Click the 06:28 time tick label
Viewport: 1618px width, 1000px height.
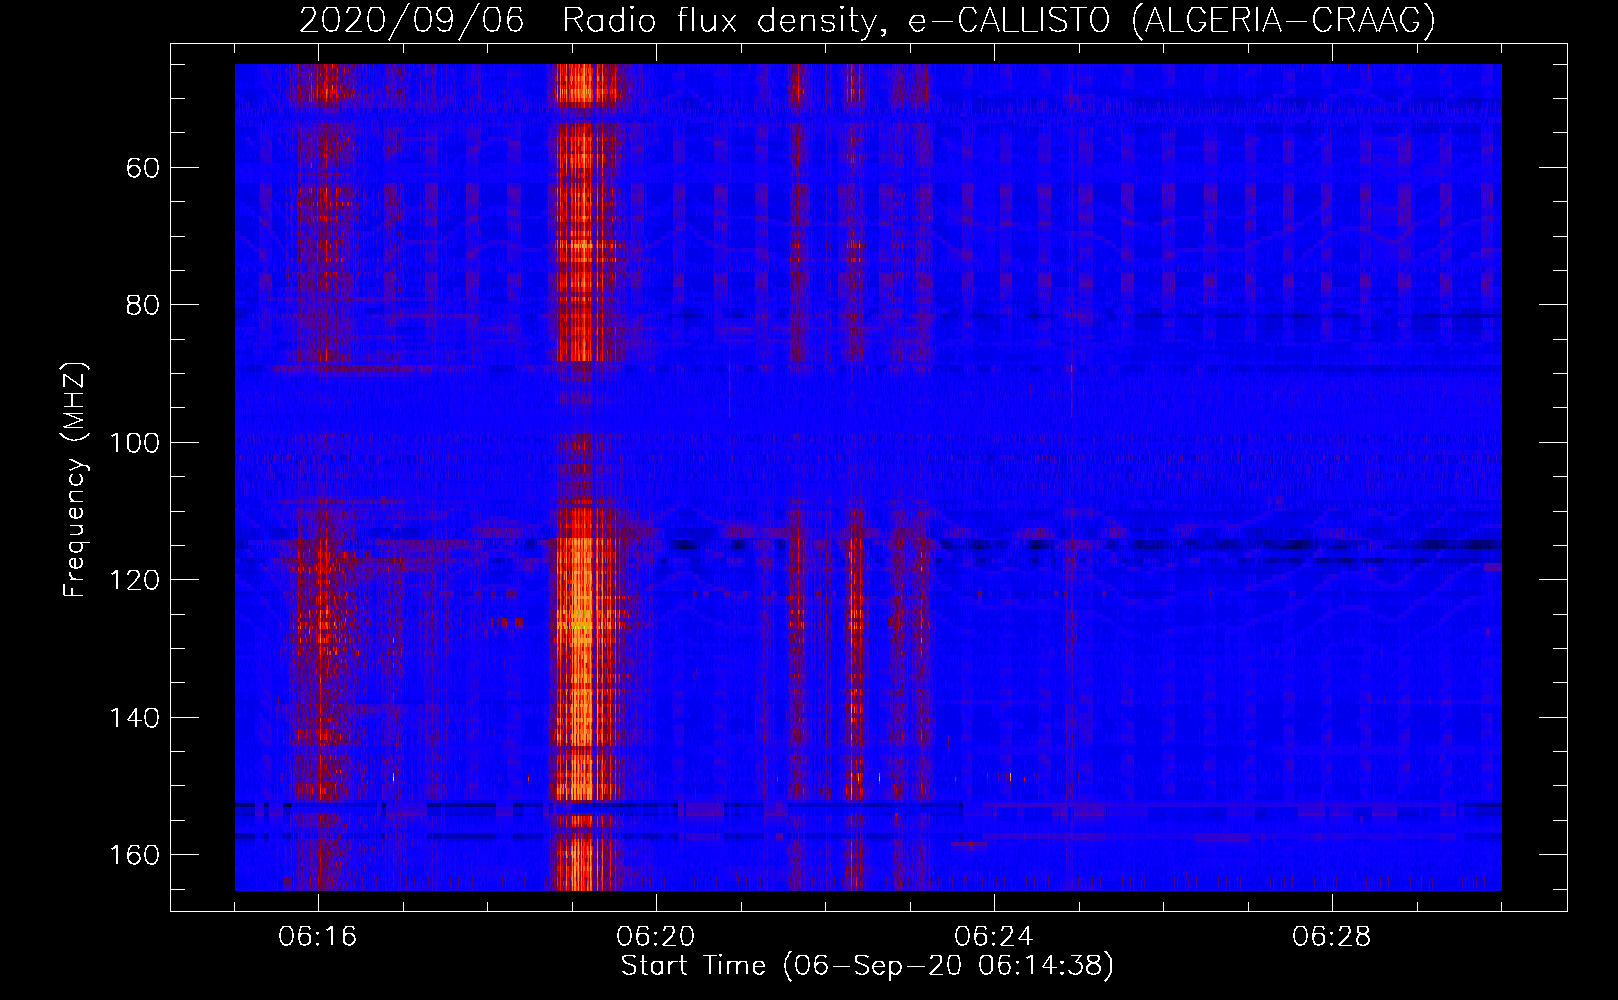(x=1332, y=937)
